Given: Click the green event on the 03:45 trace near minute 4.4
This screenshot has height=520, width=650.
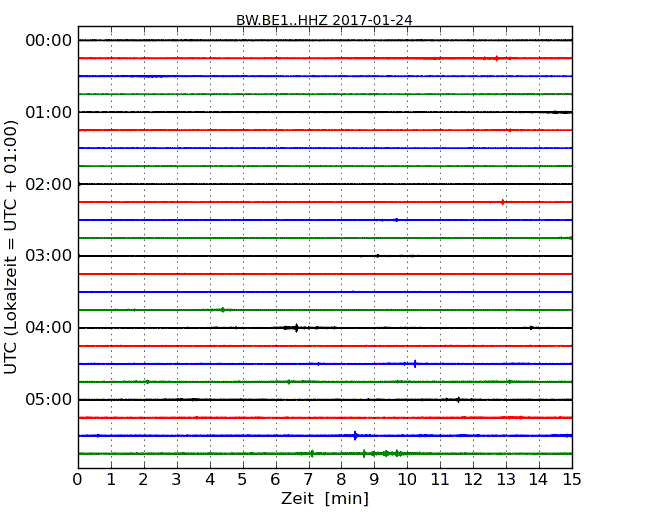Looking at the screenshot, I should pos(223,310).
